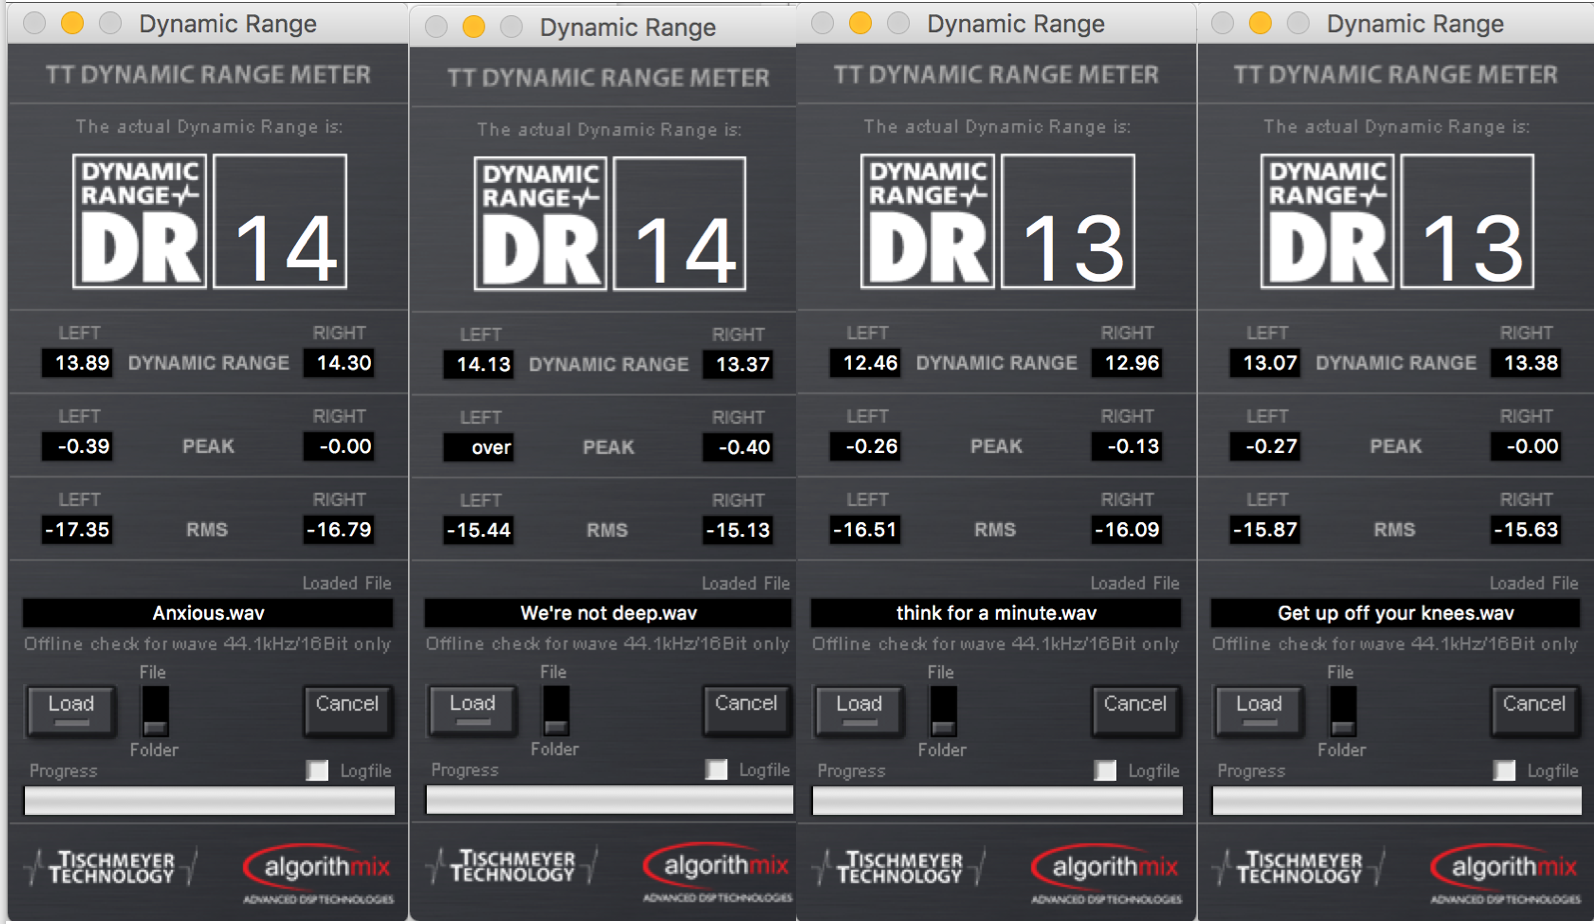This screenshot has width=1594, height=924.
Task: Enable Logfile checkbox in Anxious.wav window
Action: [x=317, y=770]
